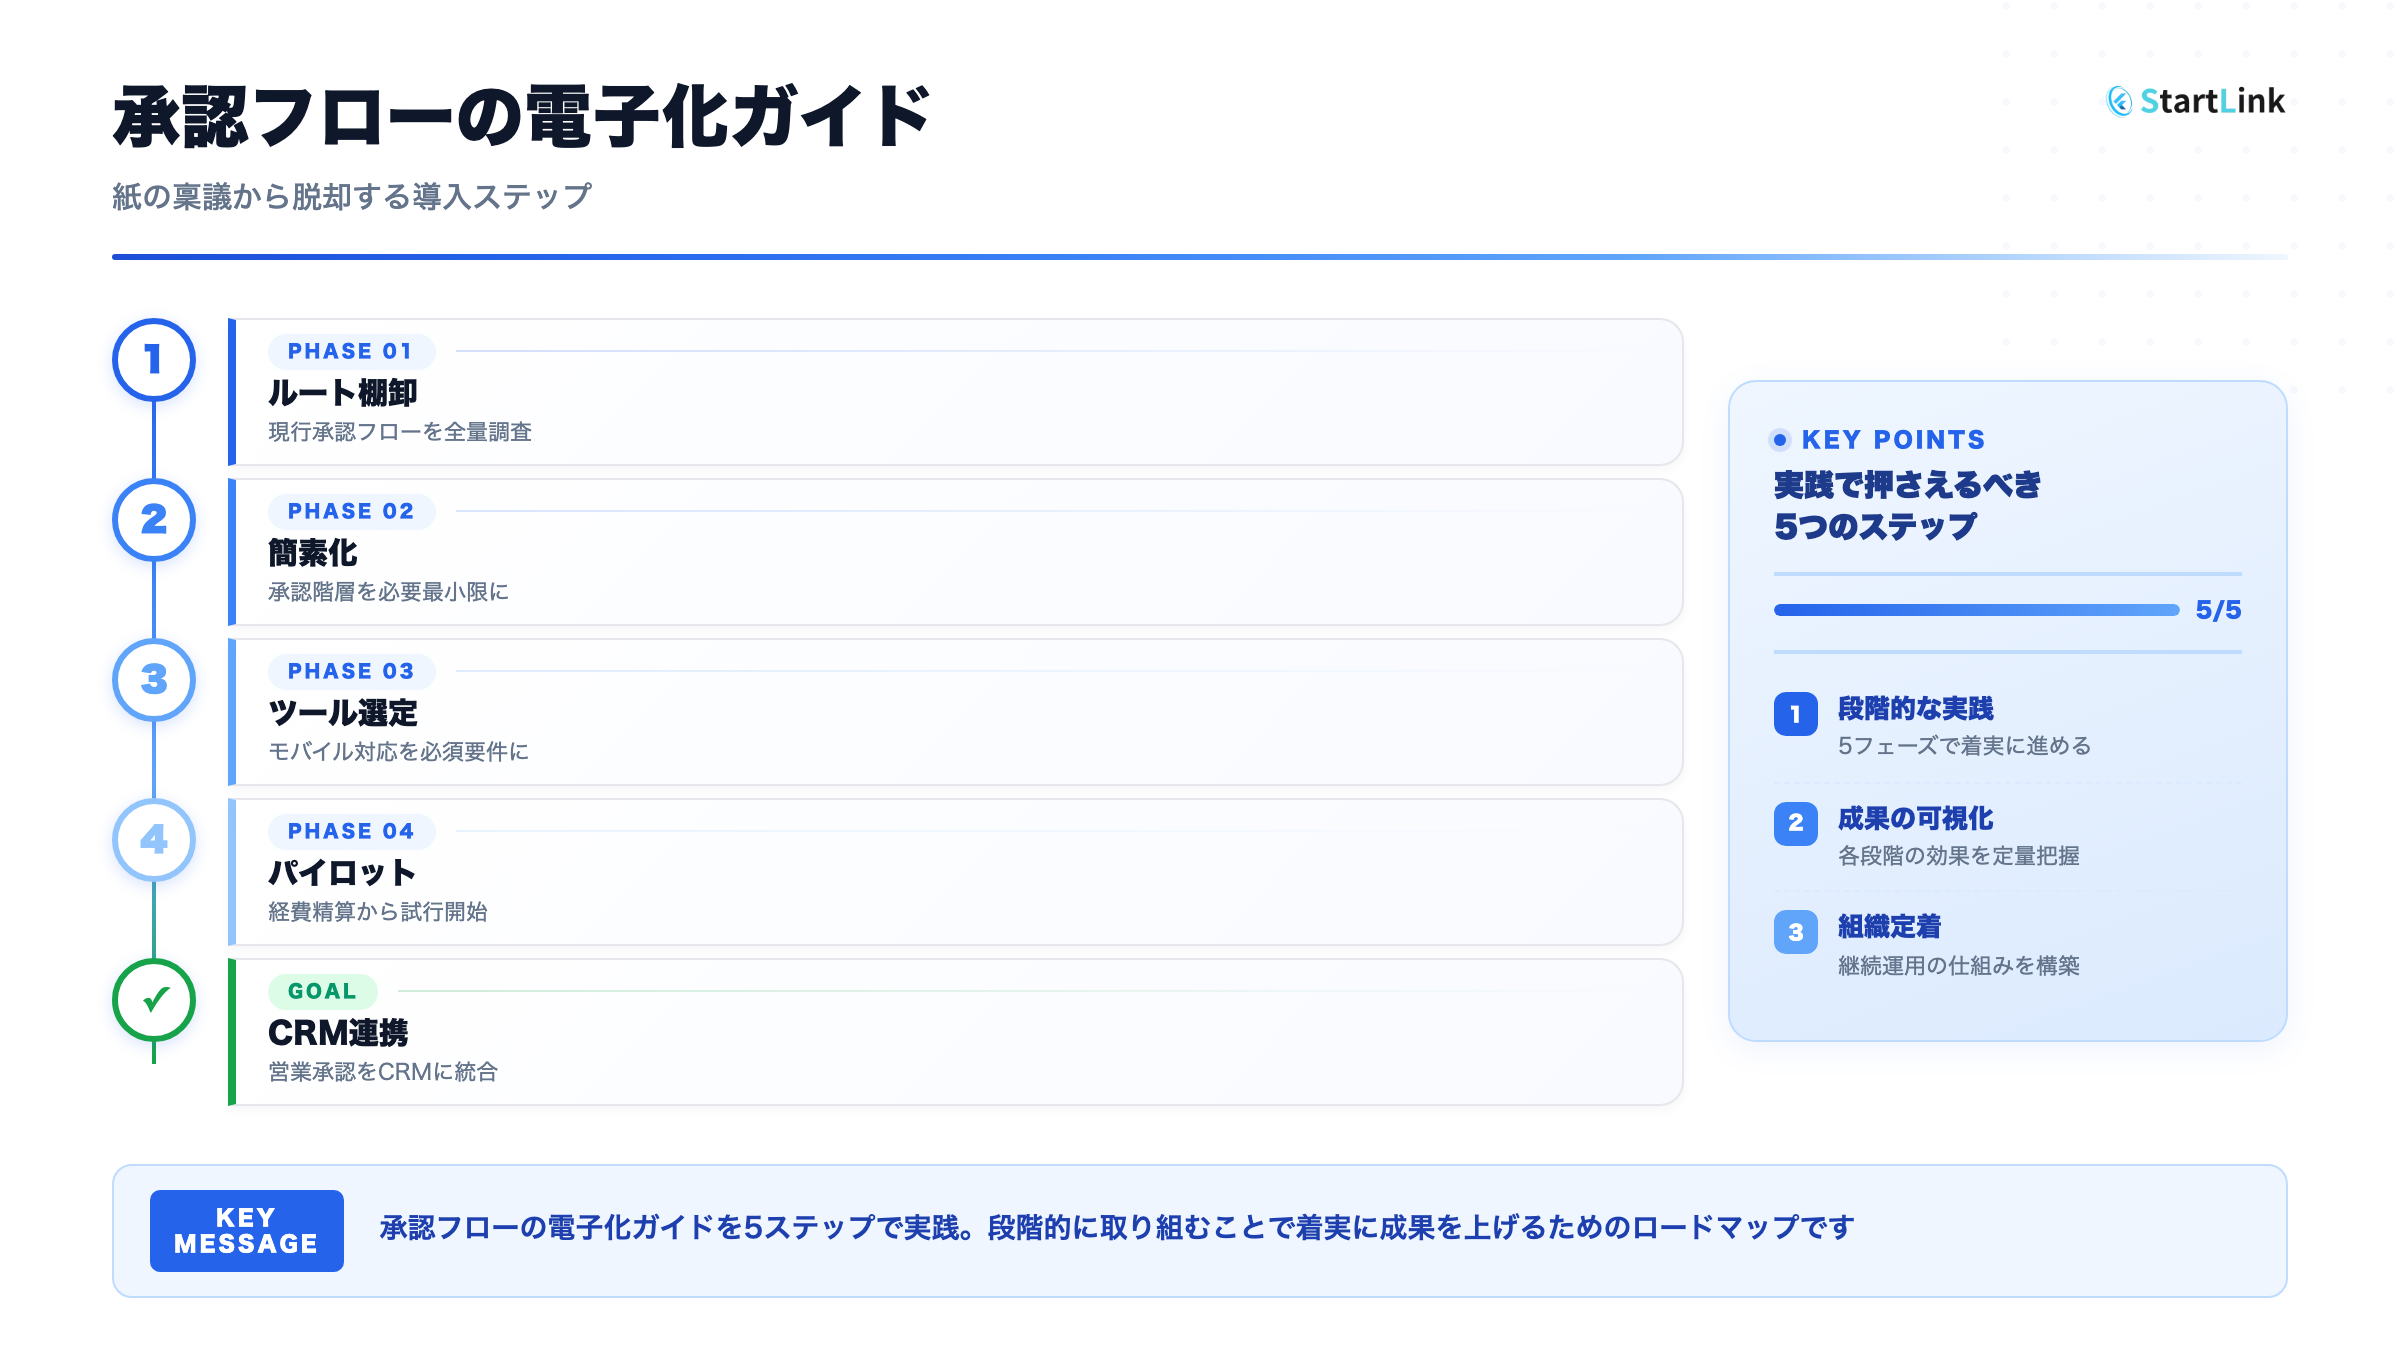Click the 段階的な実践 key point heading

1915,709
